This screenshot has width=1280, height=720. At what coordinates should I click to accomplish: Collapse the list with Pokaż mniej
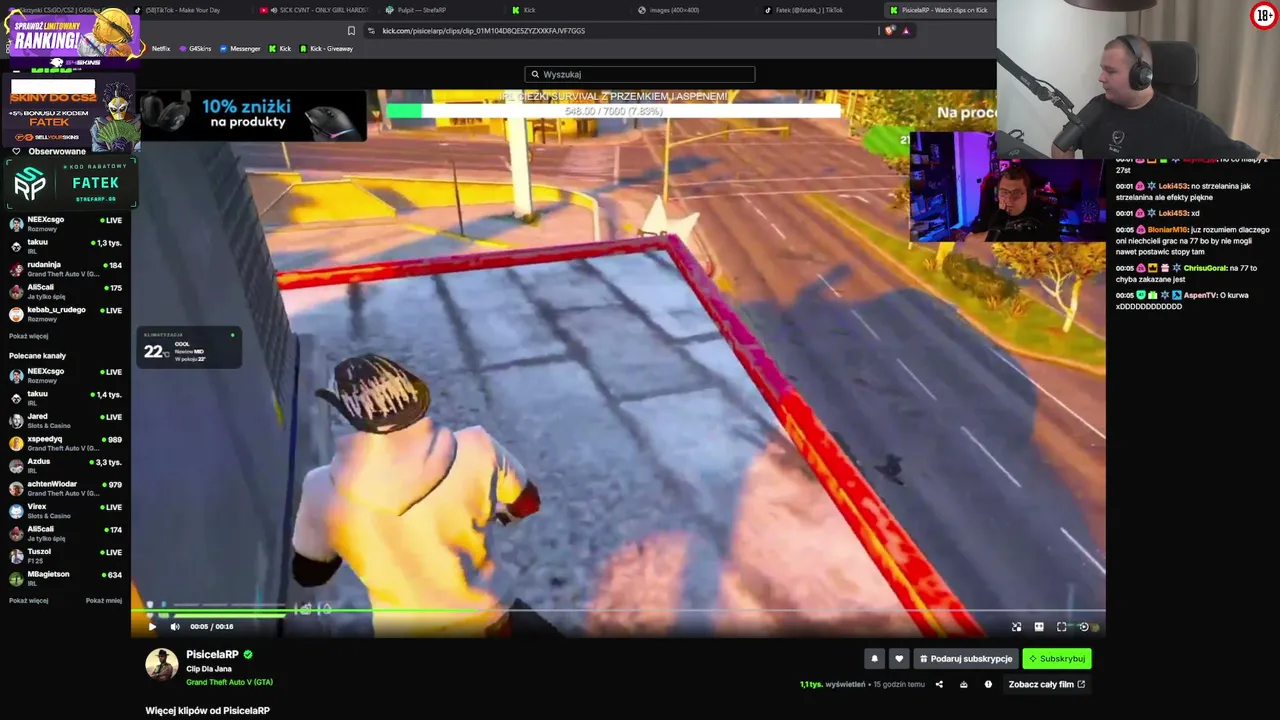(x=104, y=601)
